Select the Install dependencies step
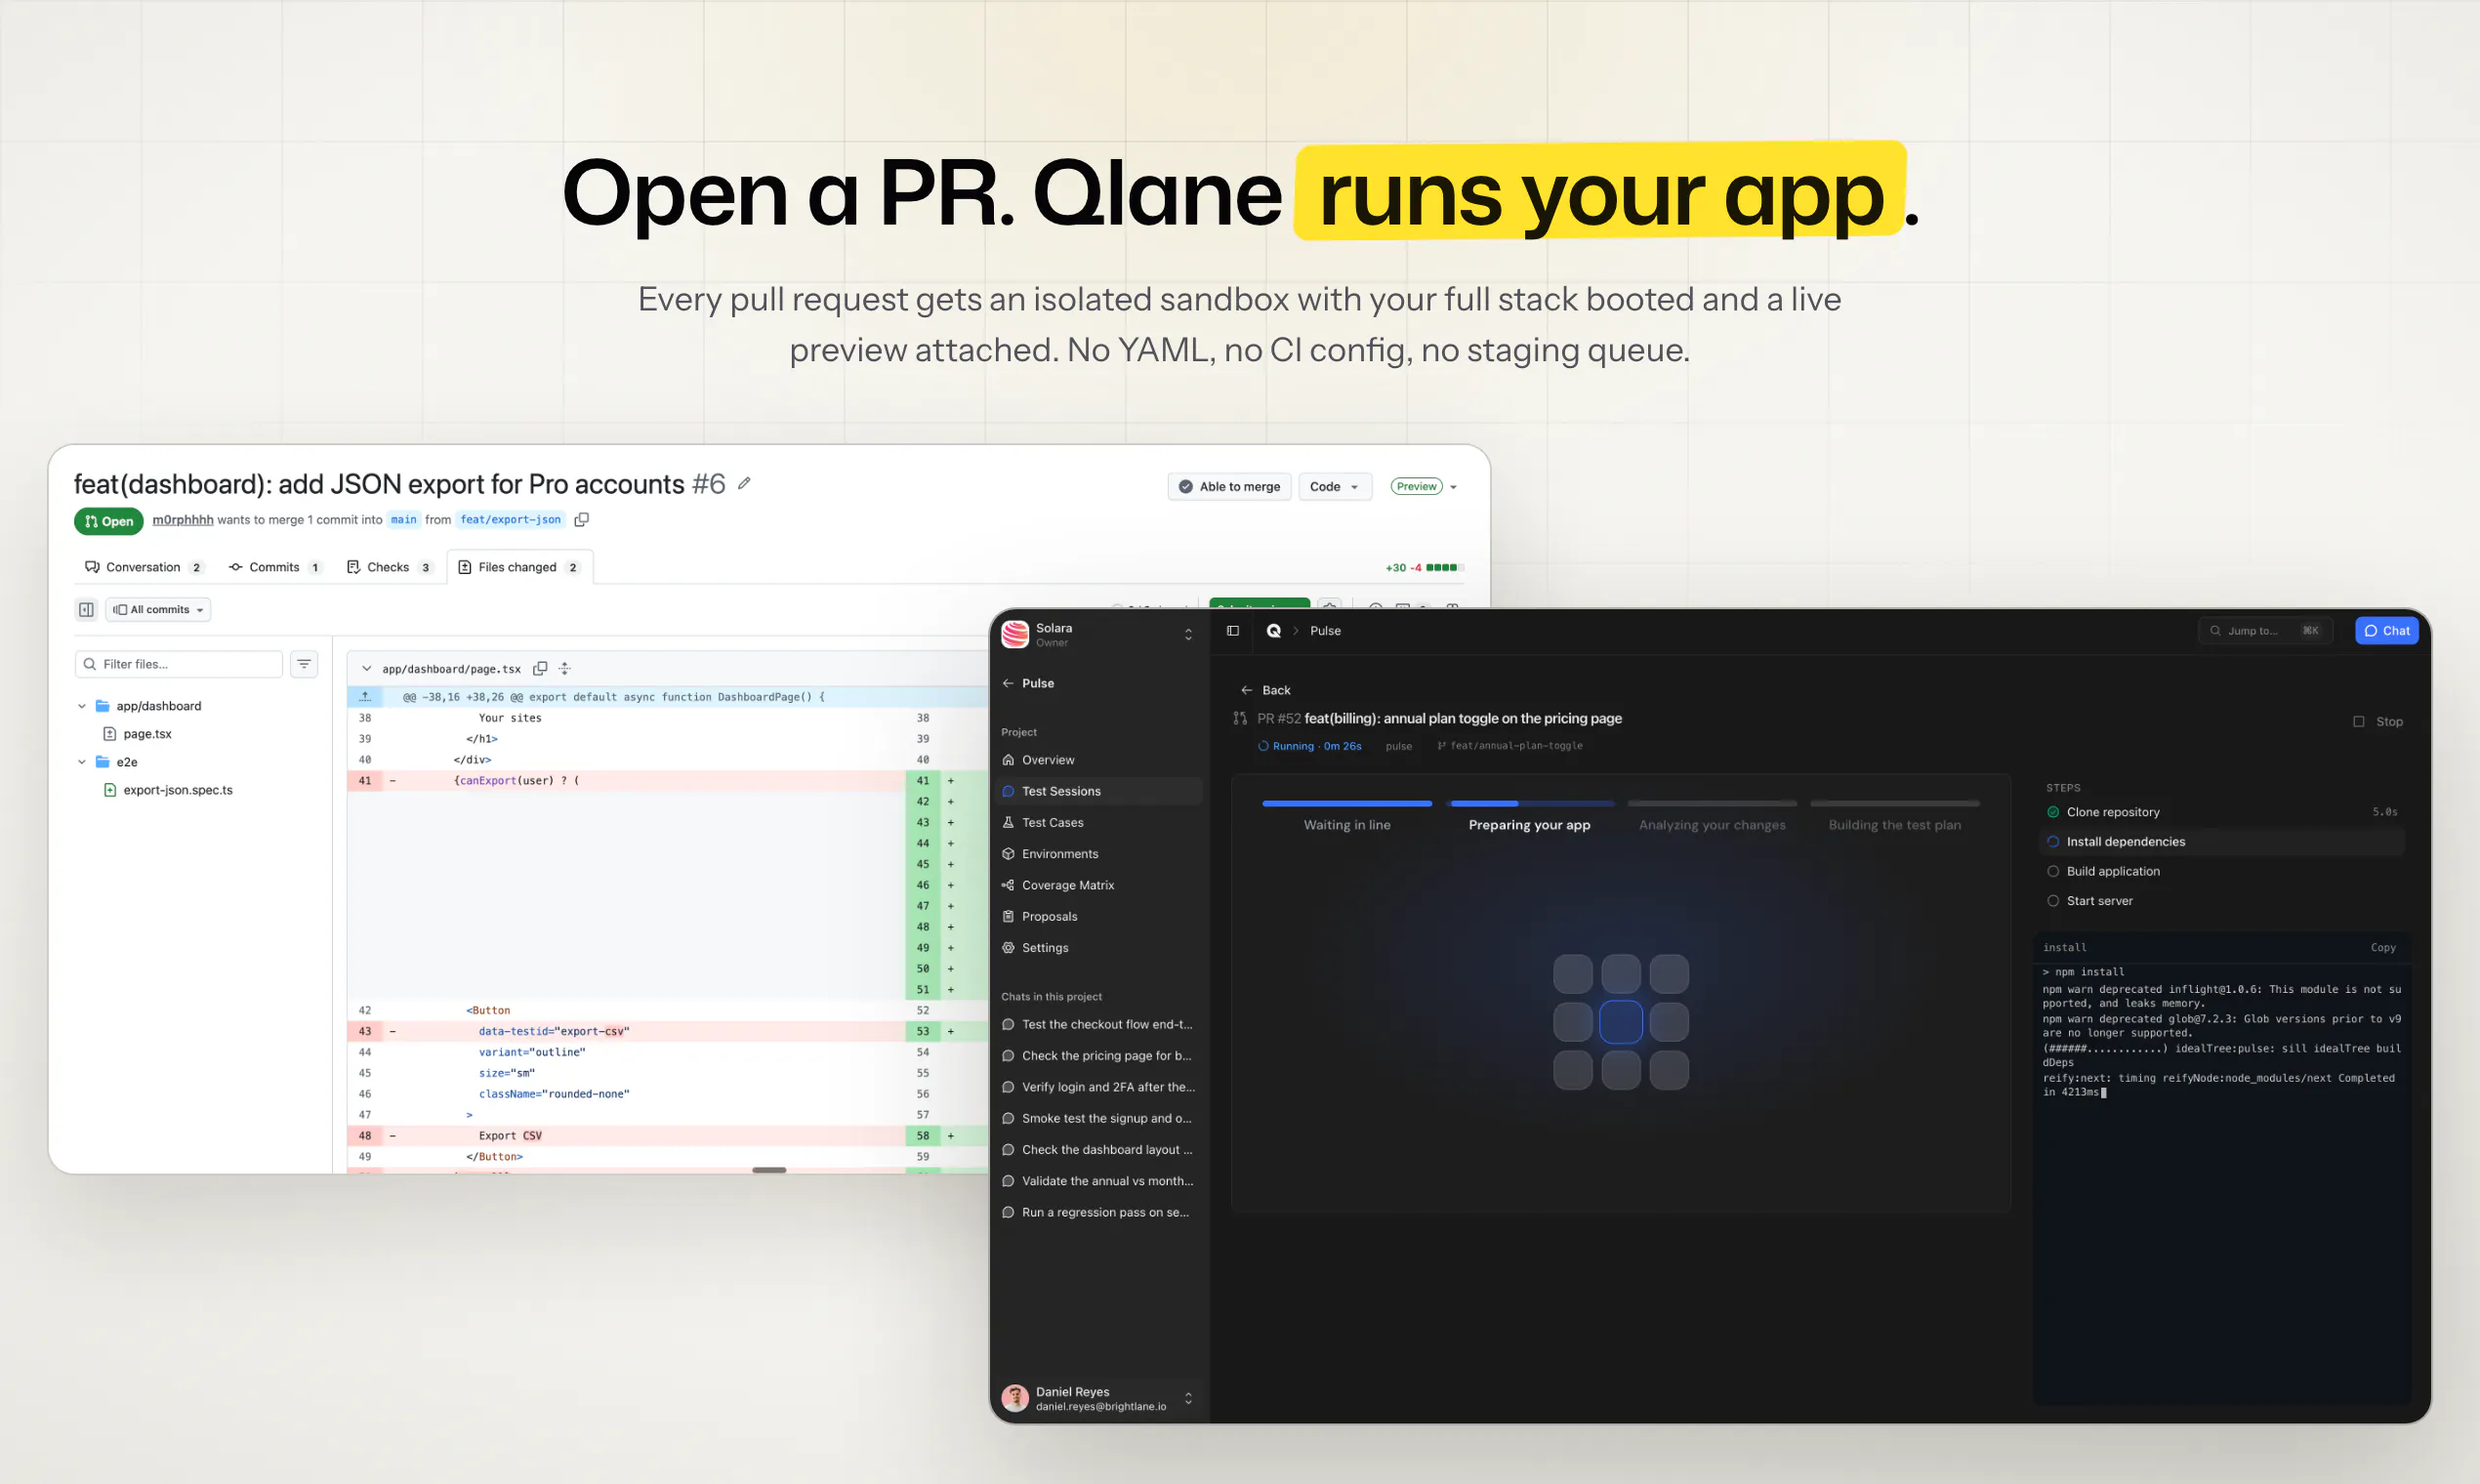The width and height of the screenshot is (2480, 1484). coord(2221,841)
